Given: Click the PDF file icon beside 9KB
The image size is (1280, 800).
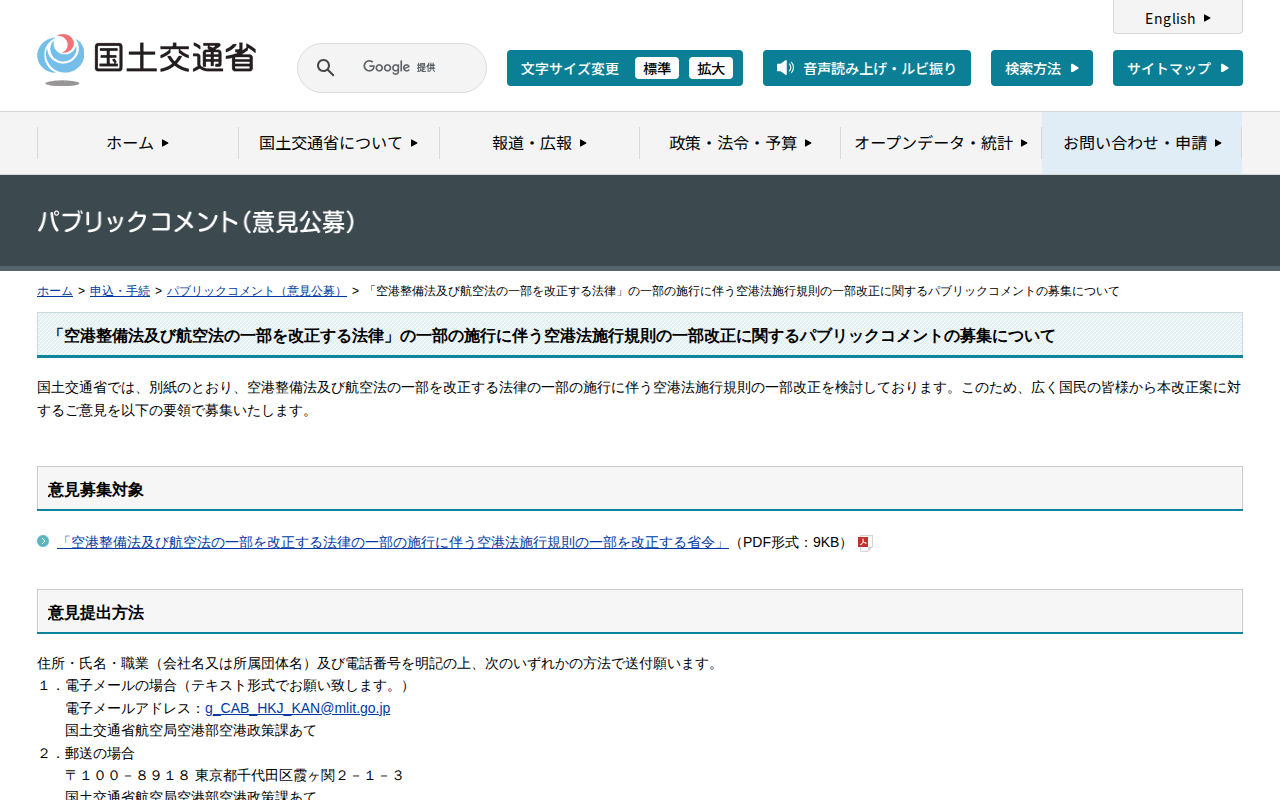Looking at the screenshot, I should coord(865,543).
